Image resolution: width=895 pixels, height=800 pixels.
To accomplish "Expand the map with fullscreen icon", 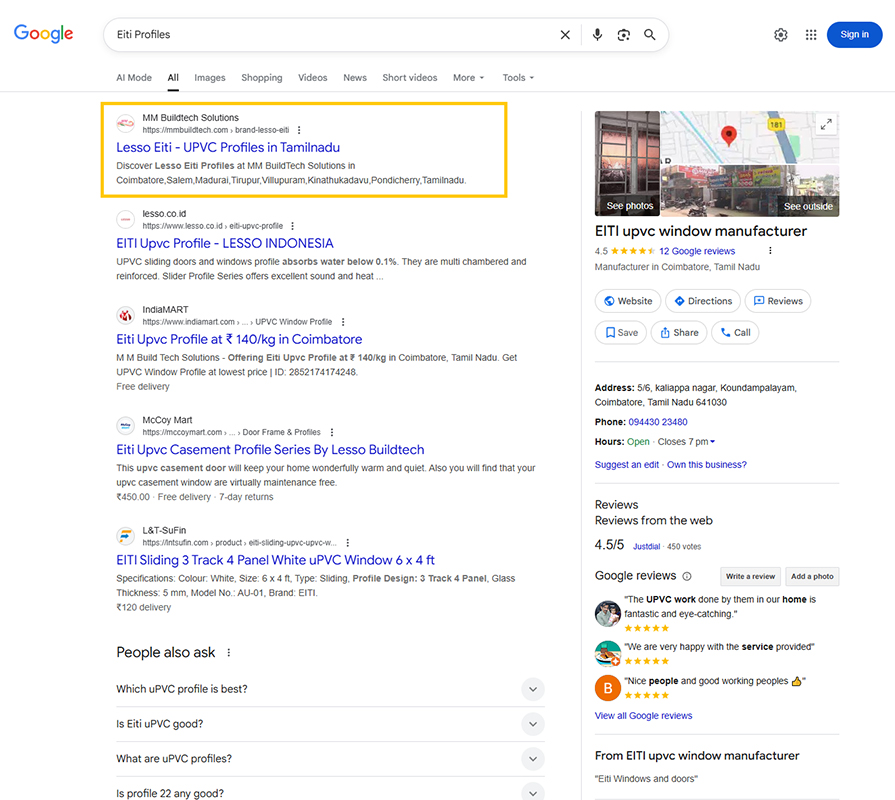I will pyautogui.click(x=825, y=124).
